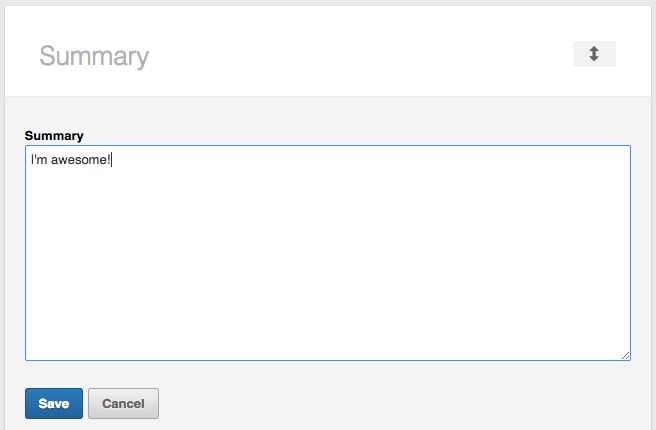Select the move-section button beside the Summary header
Viewport: 656px width, 430px height.
pyautogui.click(x=594, y=54)
